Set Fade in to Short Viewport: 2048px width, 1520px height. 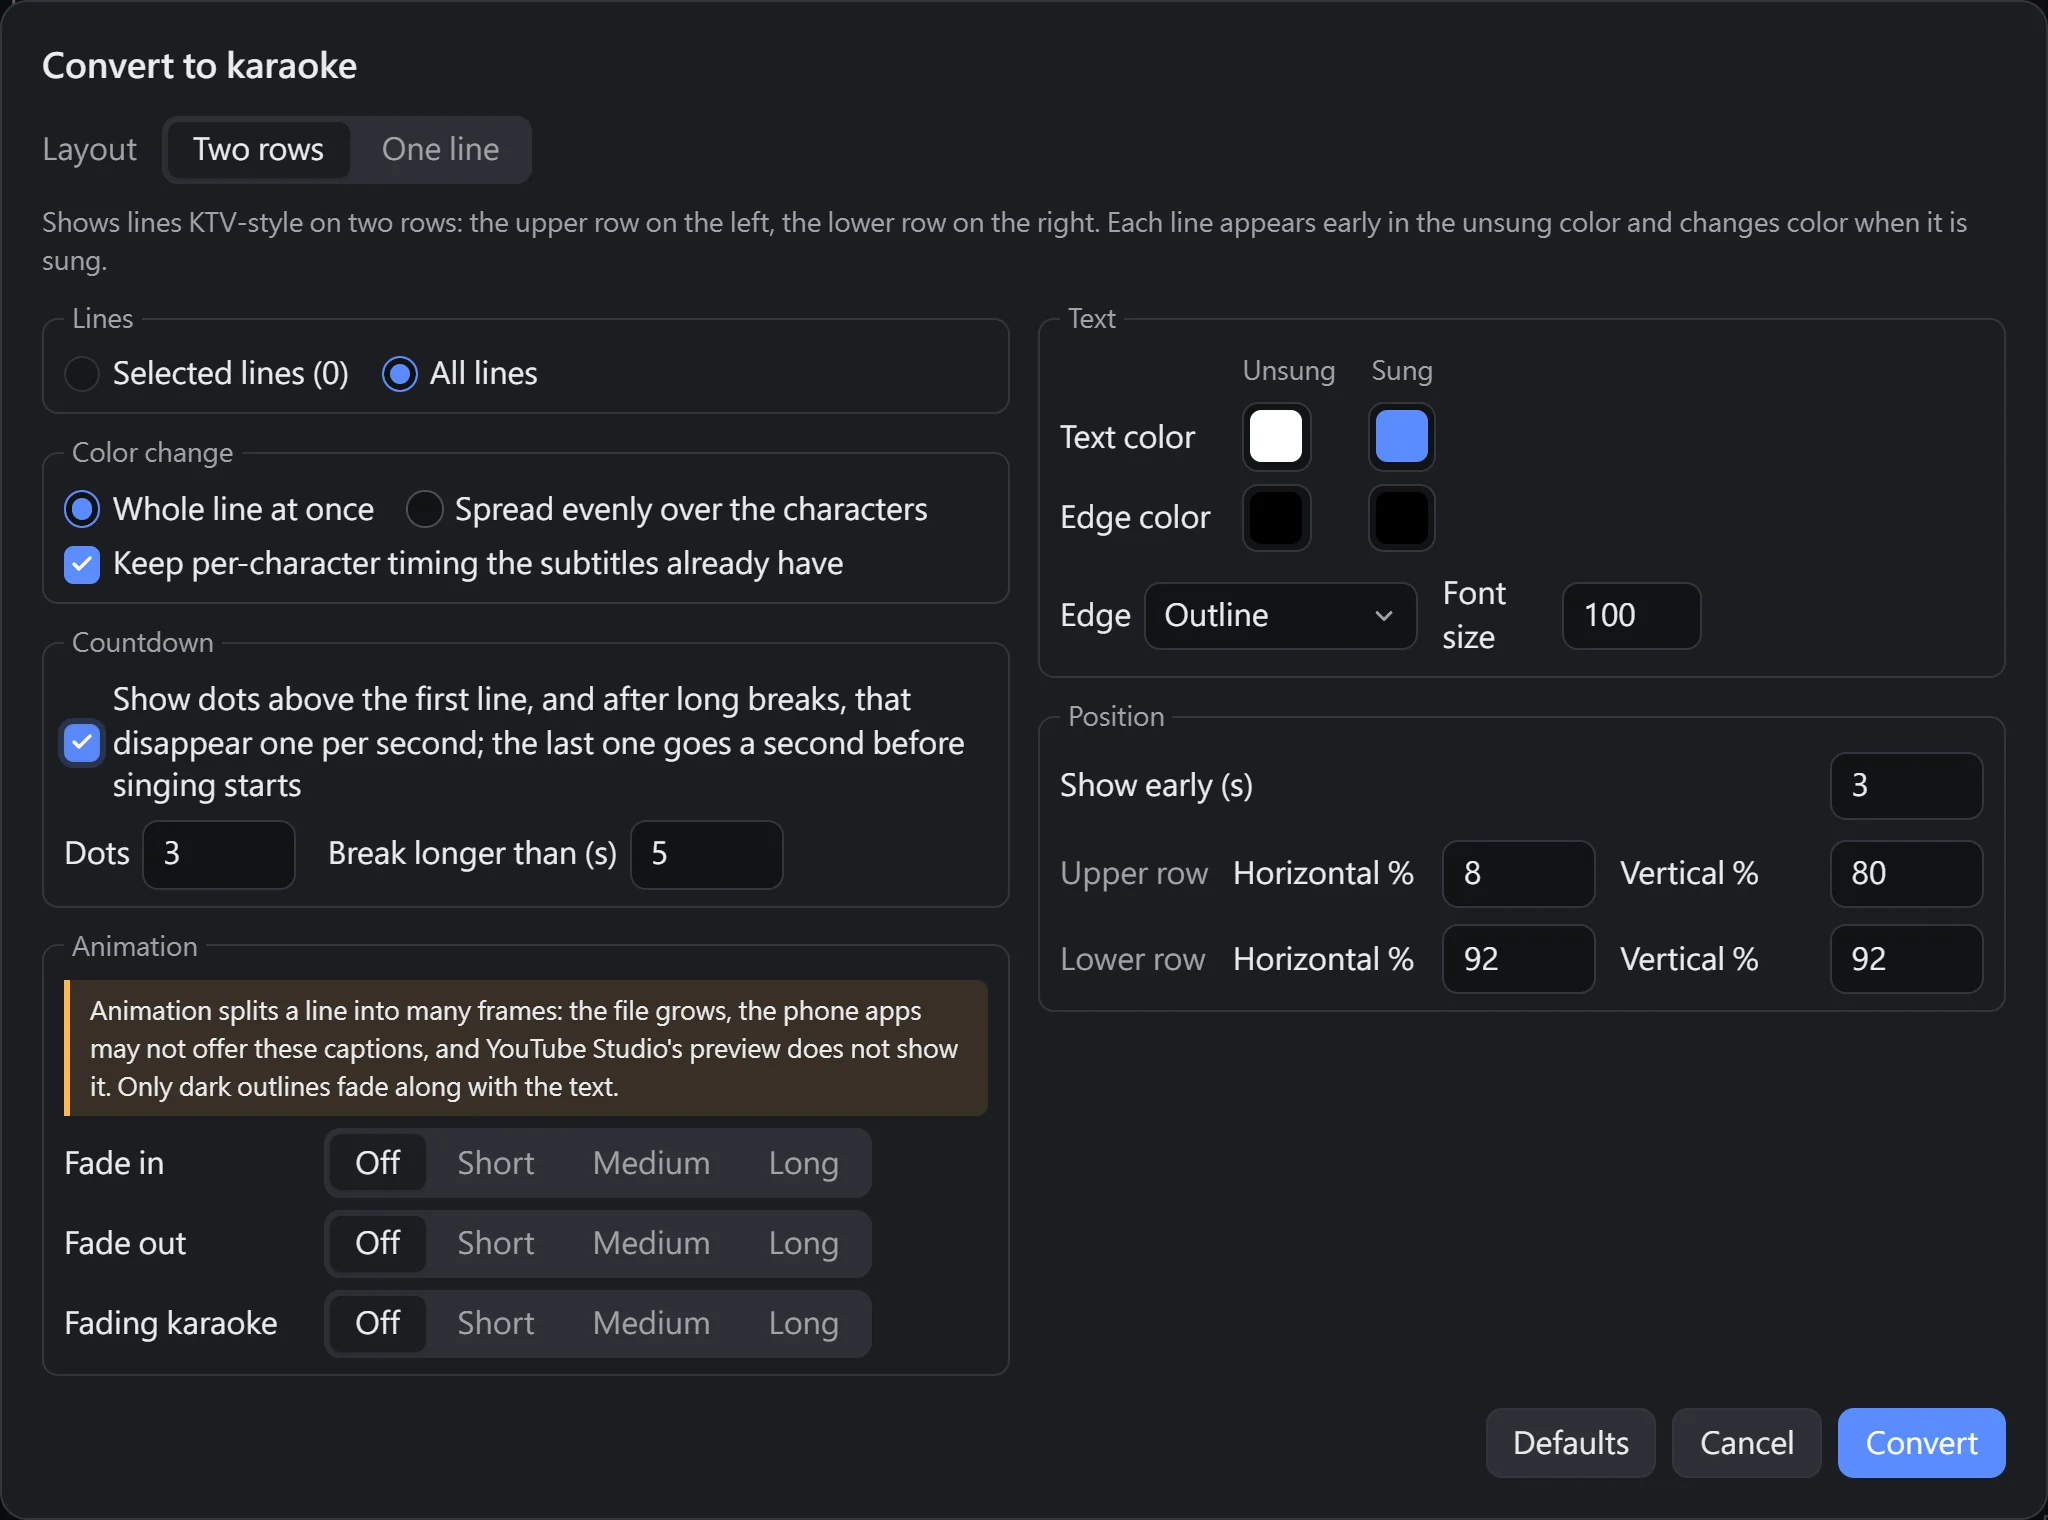pos(496,1163)
